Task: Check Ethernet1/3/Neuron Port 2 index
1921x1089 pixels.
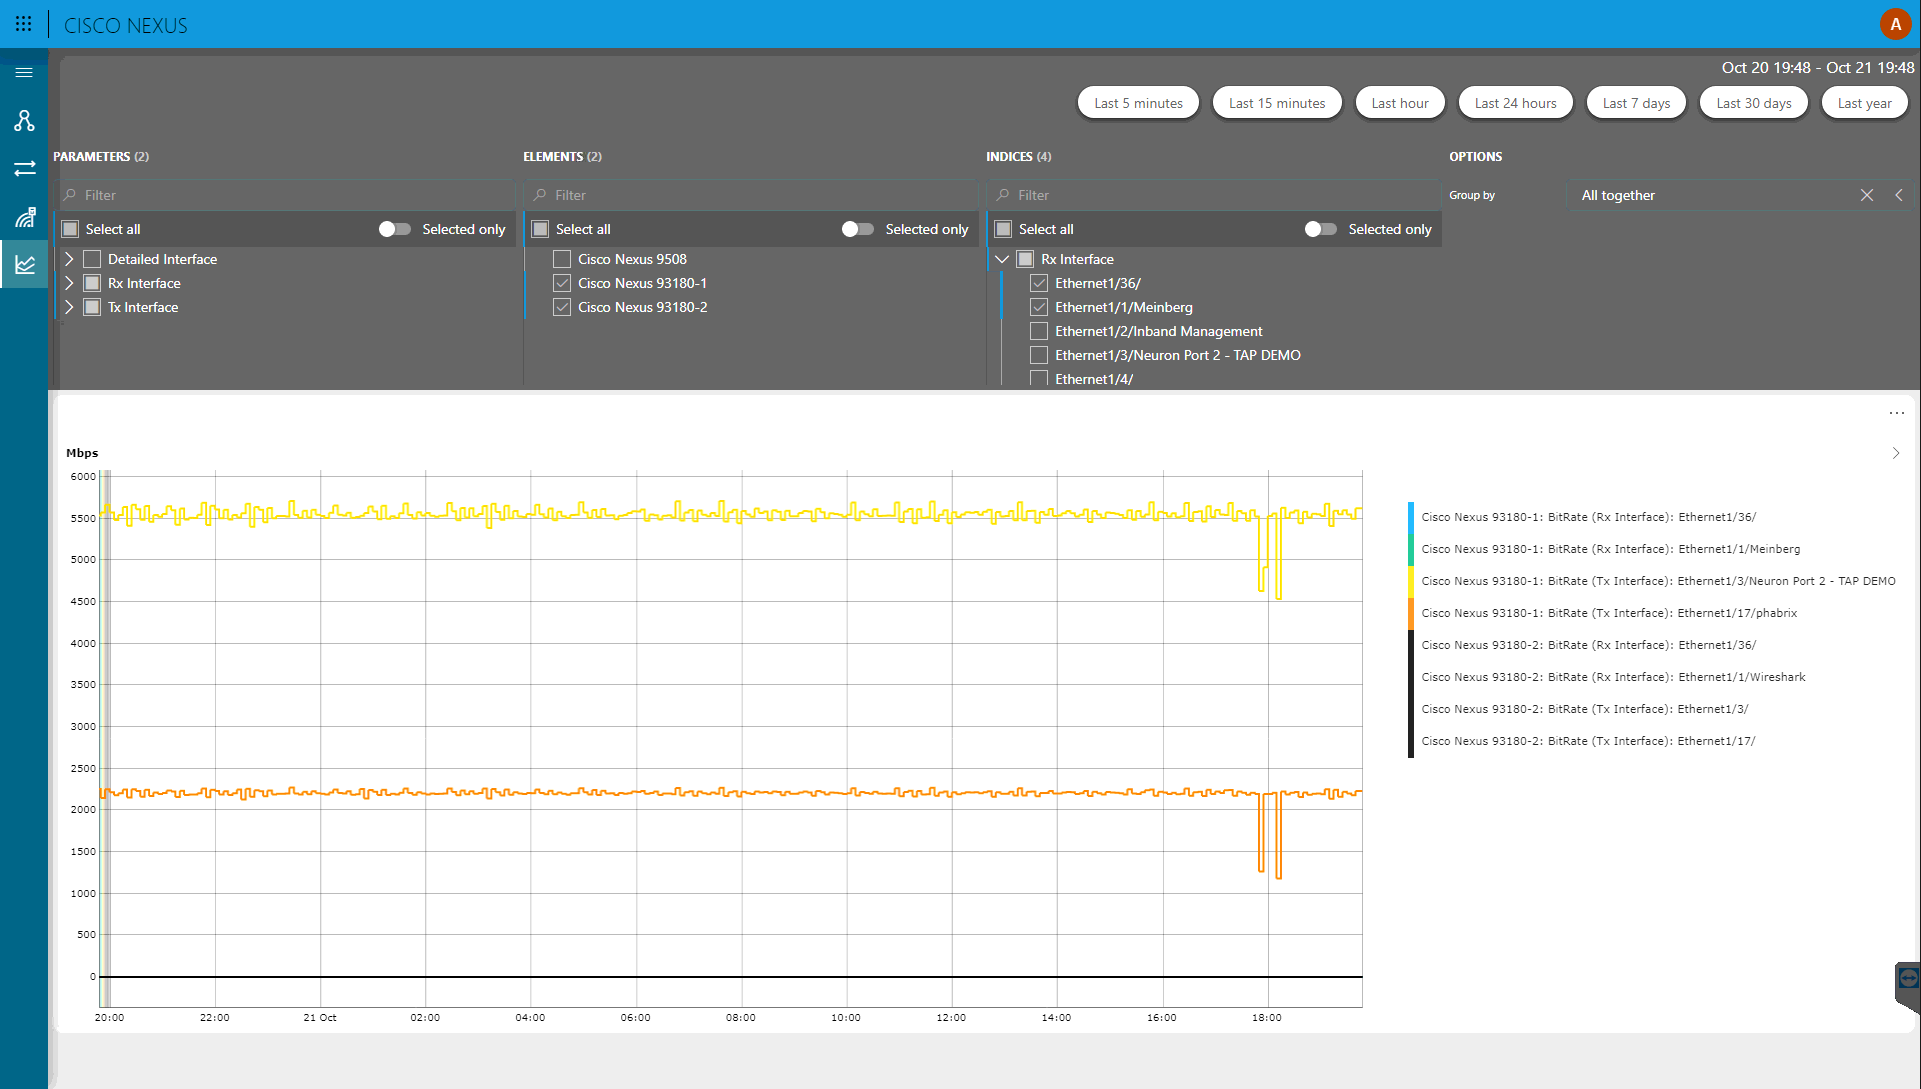Action: [1039, 355]
